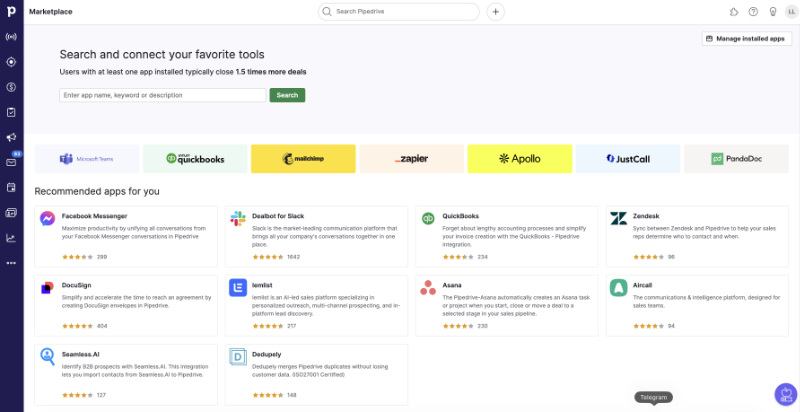This screenshot has width=800, height=412.
Task: Click the green Search button
Action: (x=287, y=95)
